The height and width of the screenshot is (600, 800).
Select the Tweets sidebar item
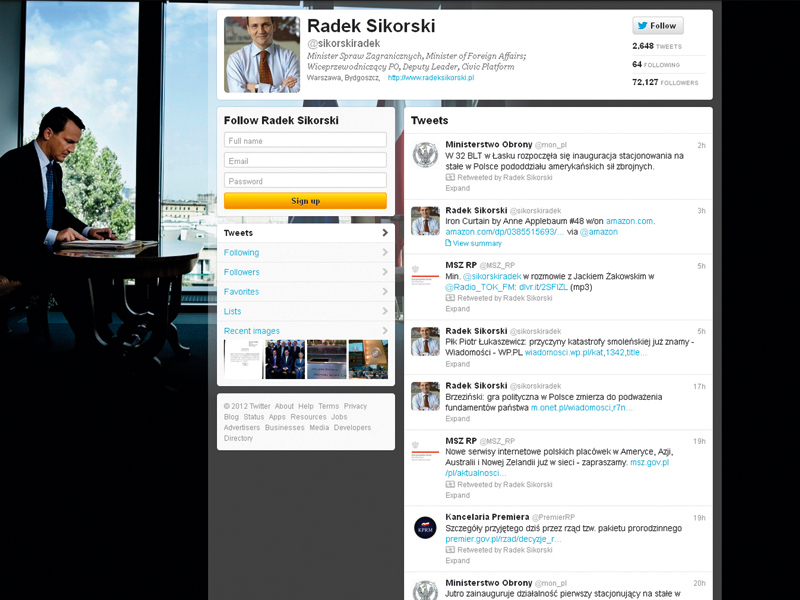pos(305,233)
